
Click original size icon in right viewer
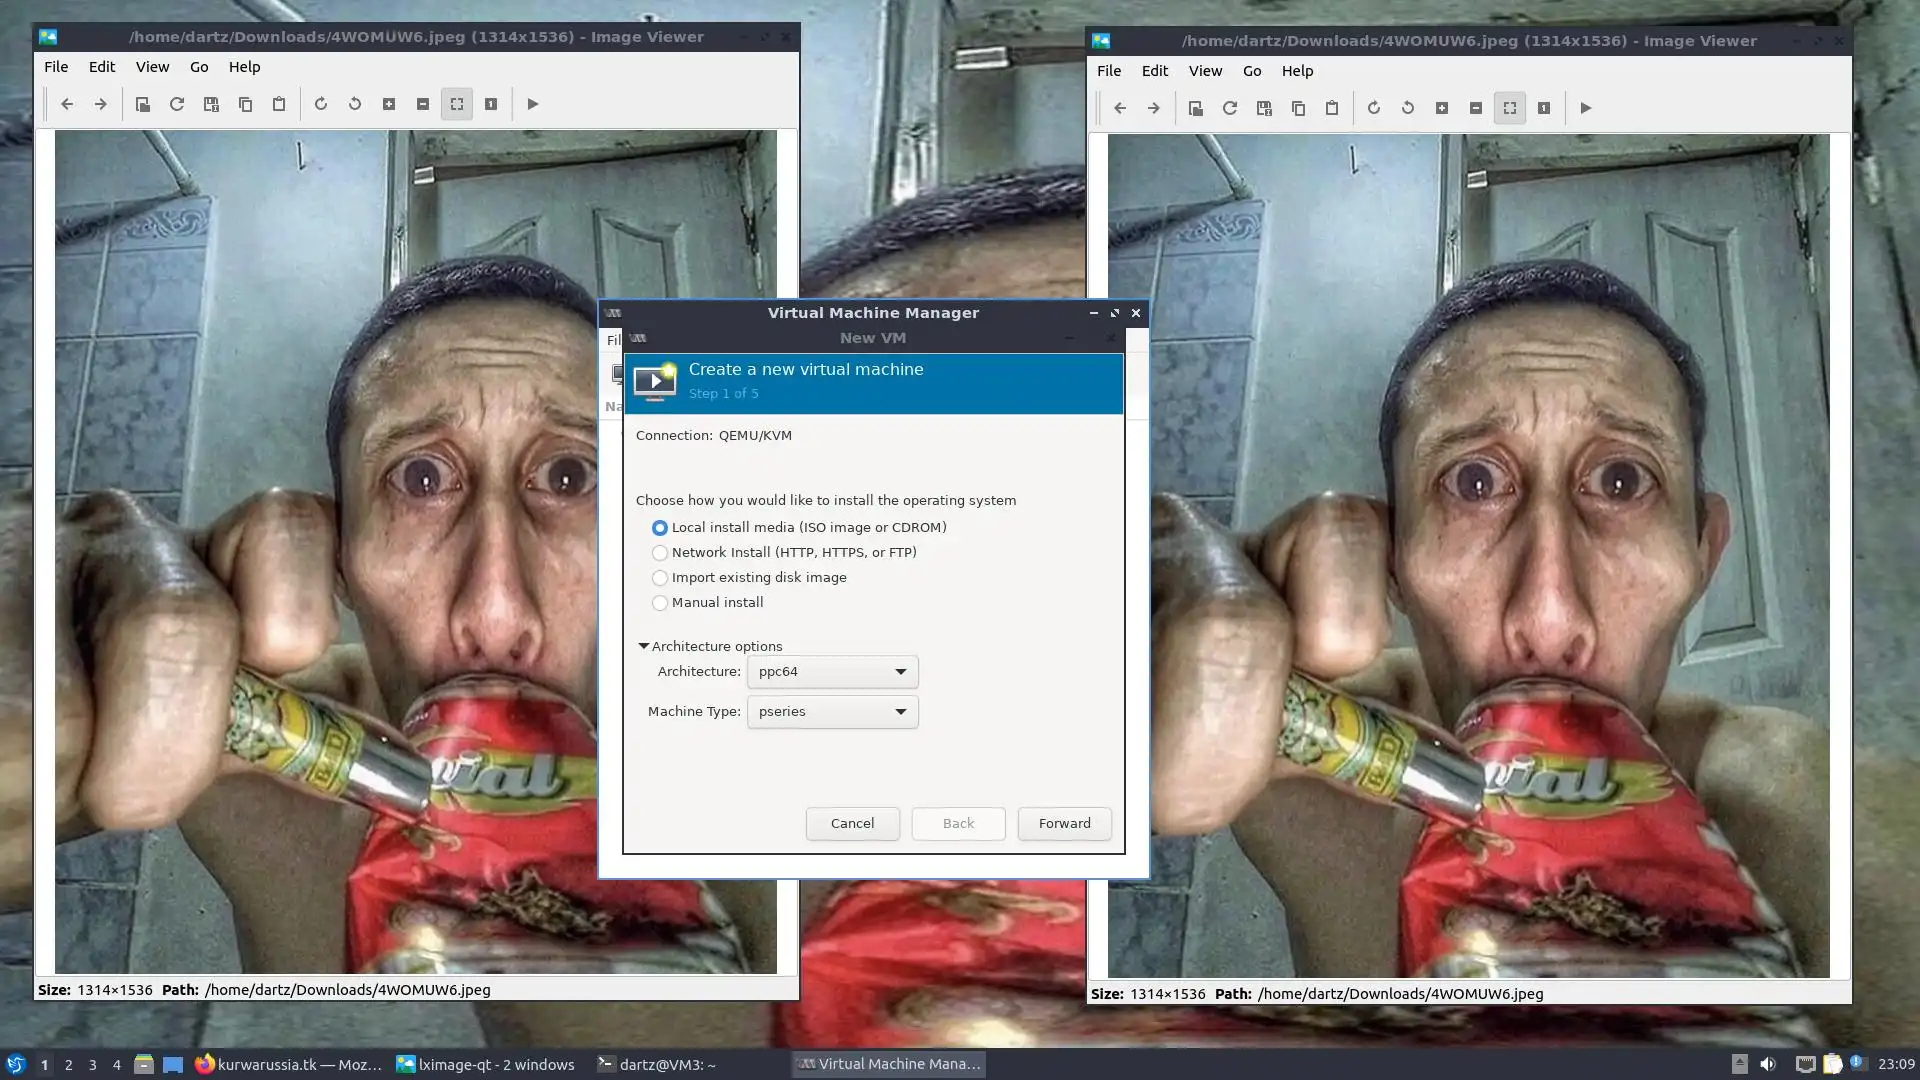pos(1544,108)
